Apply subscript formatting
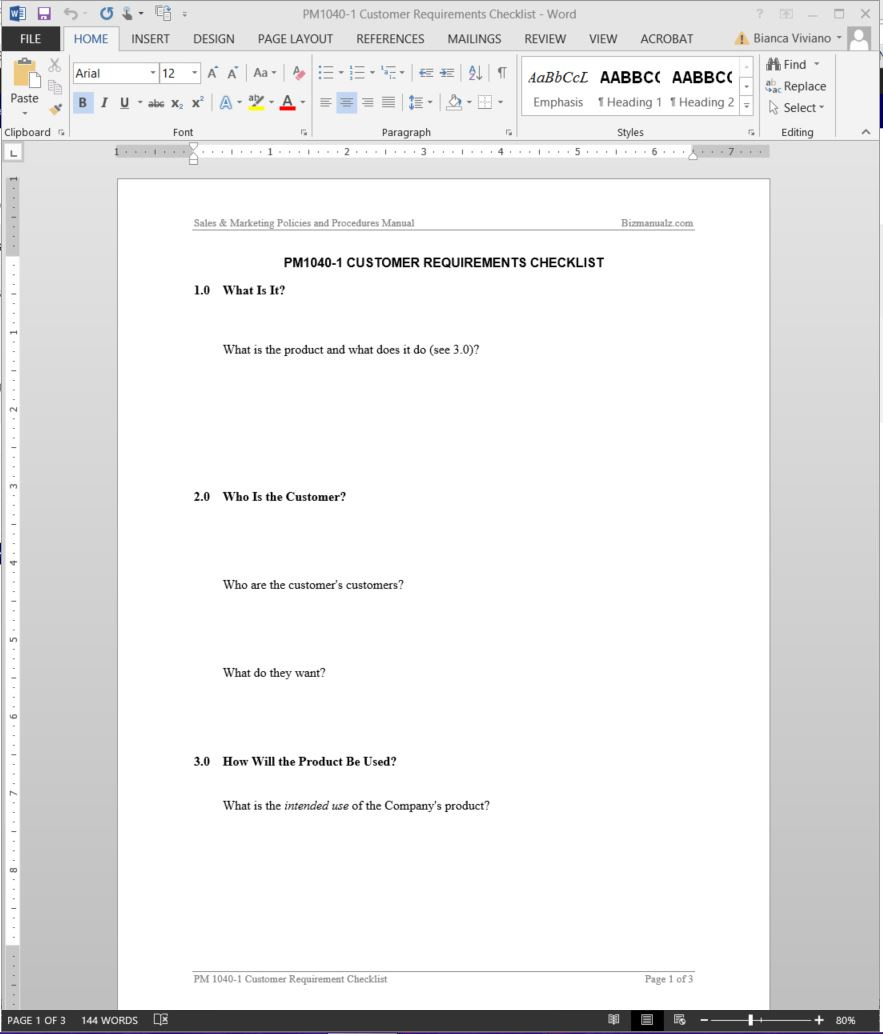 click(177, 103)
